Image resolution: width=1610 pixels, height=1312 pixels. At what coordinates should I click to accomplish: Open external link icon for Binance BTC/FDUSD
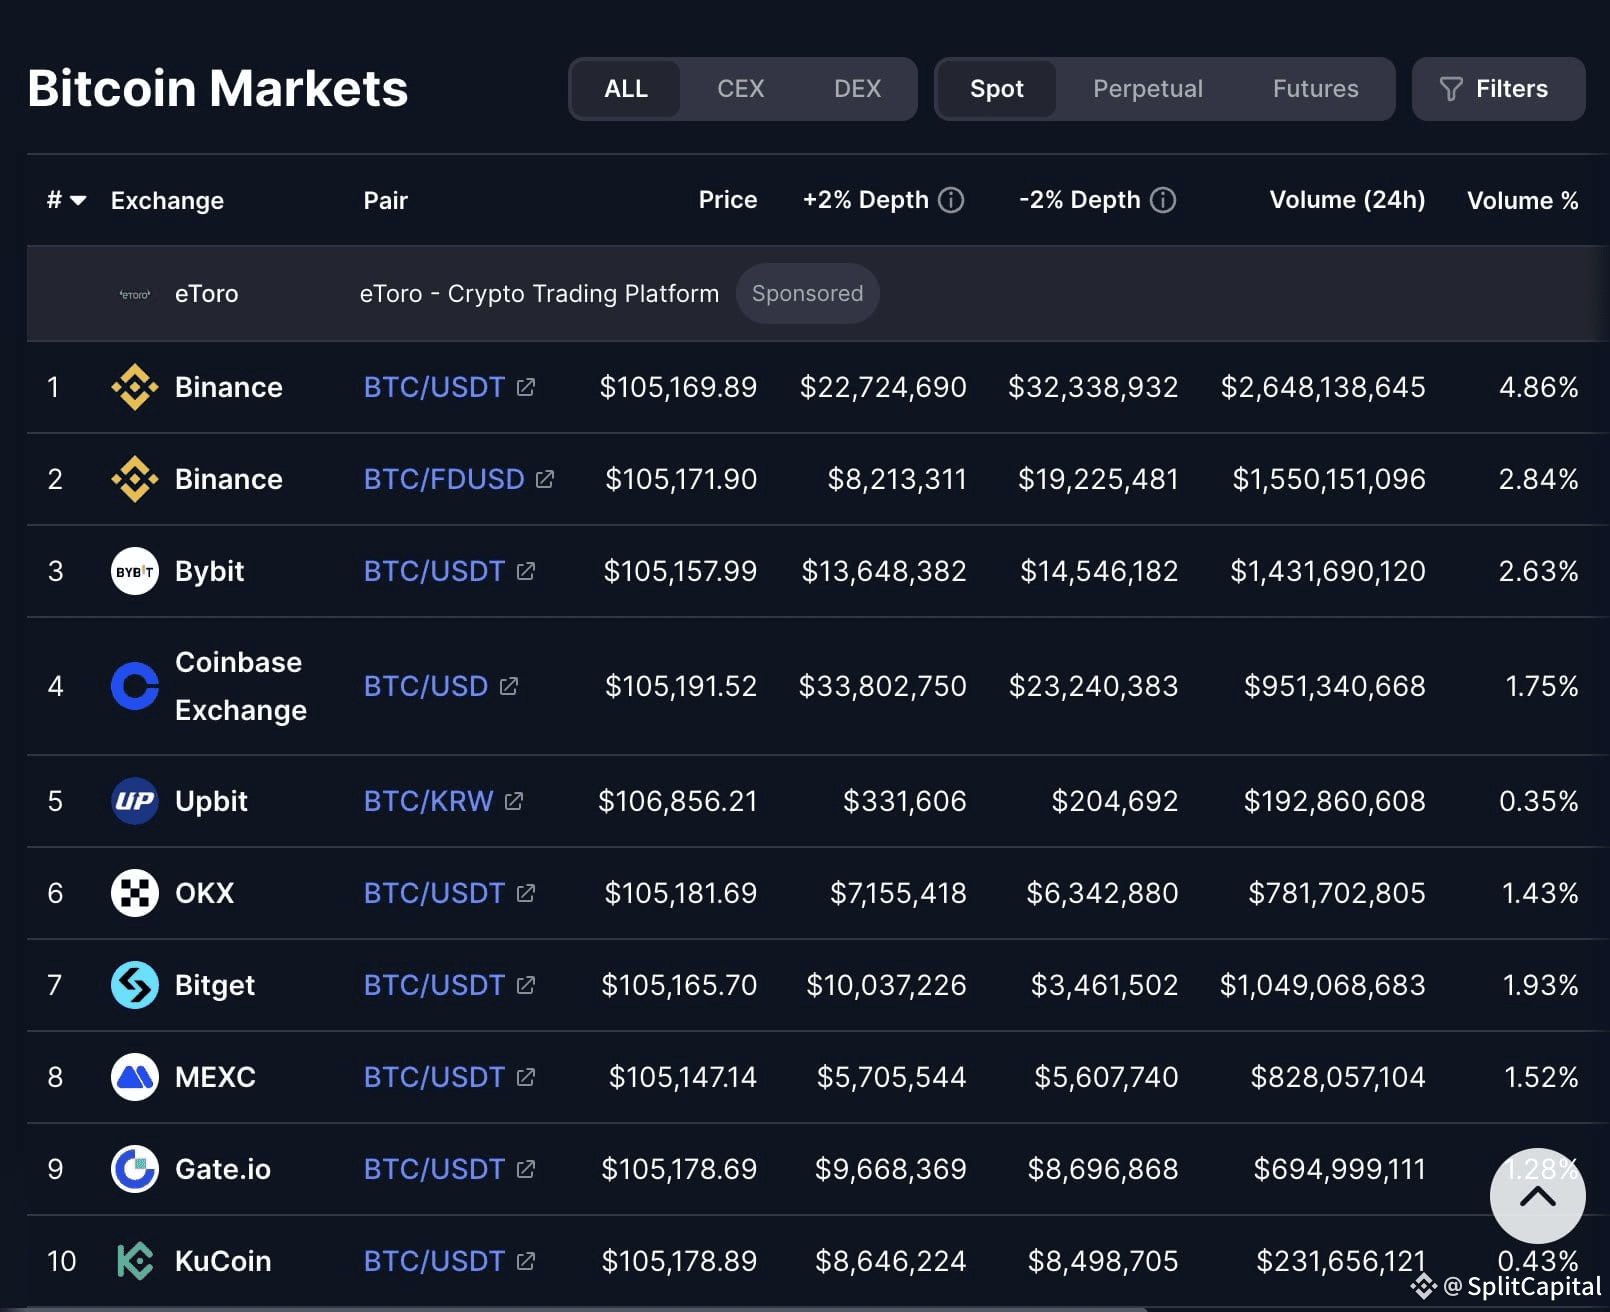(x=545, y=479)
